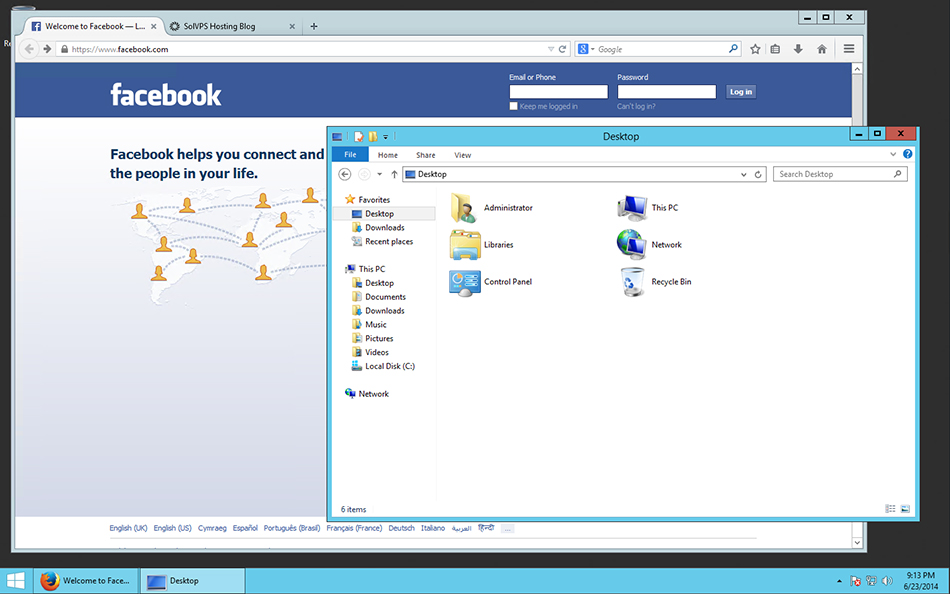Select Music in navigation pane
950x594 pixels.
click(375, 324)
